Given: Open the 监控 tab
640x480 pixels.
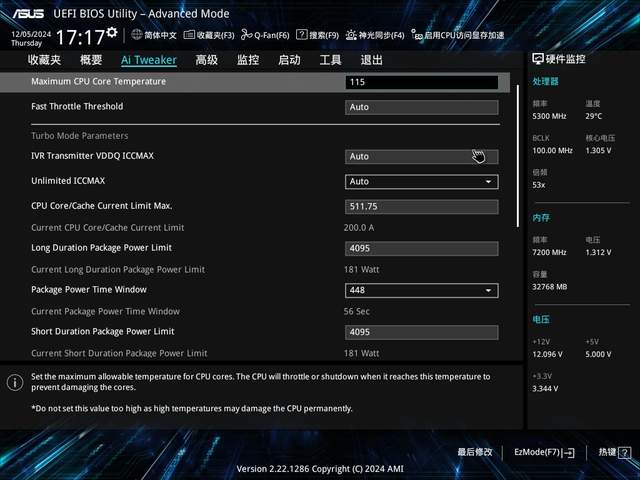Looking at the screenshot, I should [248, 60].
